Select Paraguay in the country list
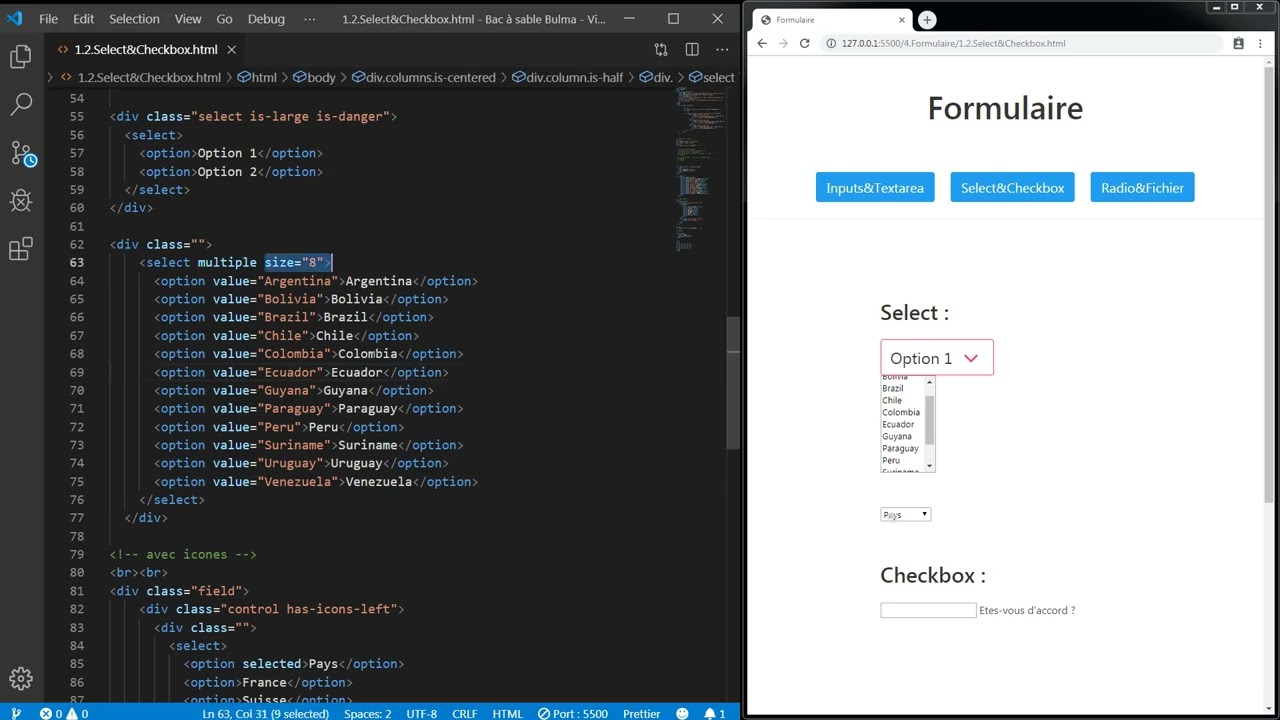The height and width of the screenshot is (720, 1280). (x=900, y=448)
